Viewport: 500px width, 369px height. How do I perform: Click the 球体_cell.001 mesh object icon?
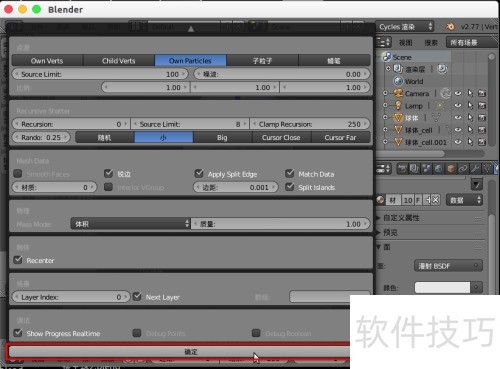coord(398,142)
